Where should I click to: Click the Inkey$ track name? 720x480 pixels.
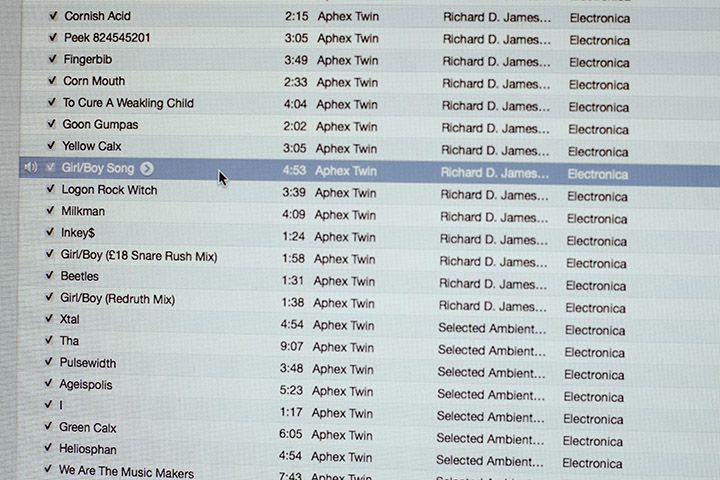[x=80, y=234]
